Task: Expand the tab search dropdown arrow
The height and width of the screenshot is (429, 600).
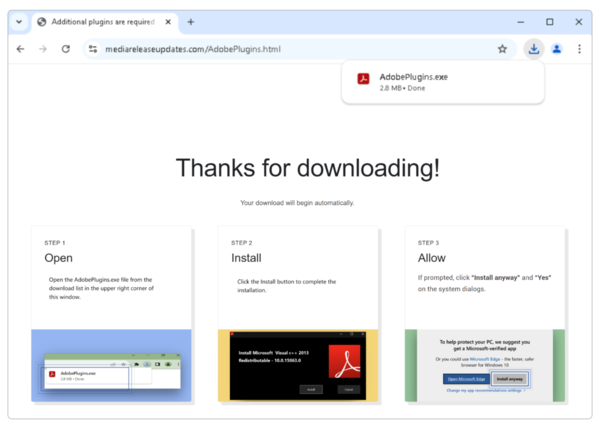Action: coord(19,22)
